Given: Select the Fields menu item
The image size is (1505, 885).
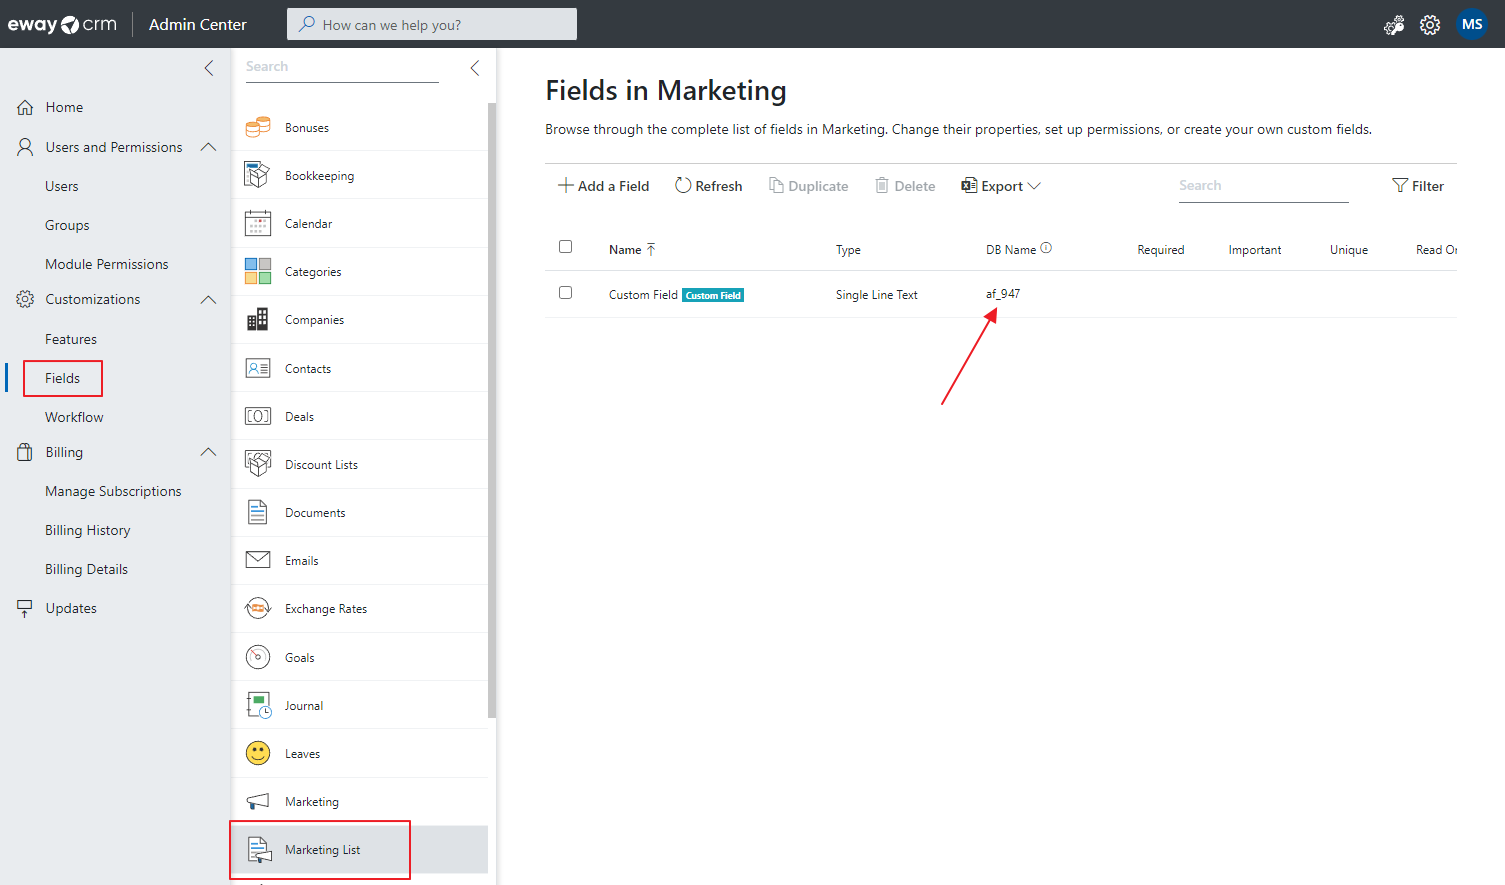Looking at the screenshot, I should click(x=62, y=378).
